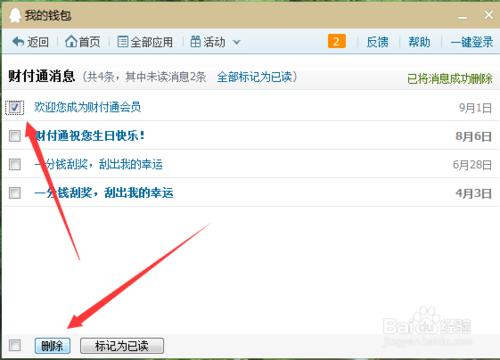Click the 财付通消息 heading

tap(42, 76)
